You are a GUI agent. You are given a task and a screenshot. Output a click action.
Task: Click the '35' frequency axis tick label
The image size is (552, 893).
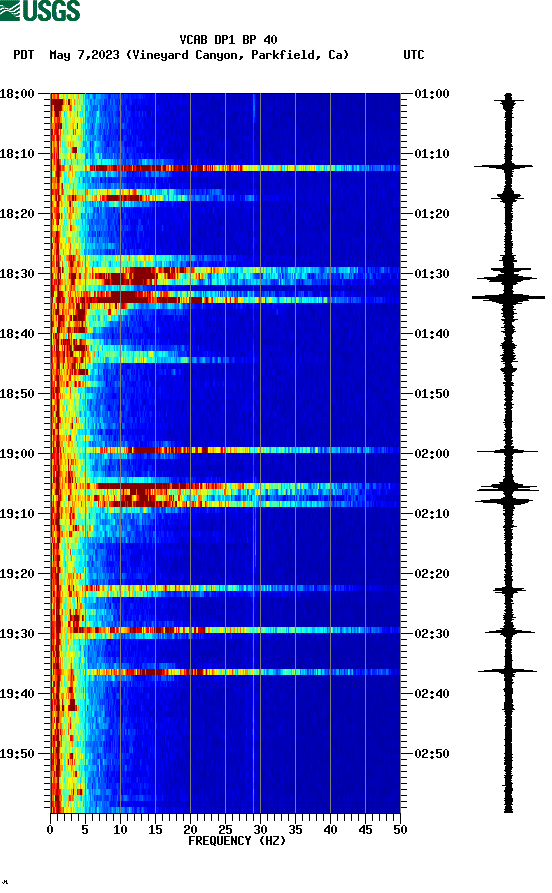[295, 830]
